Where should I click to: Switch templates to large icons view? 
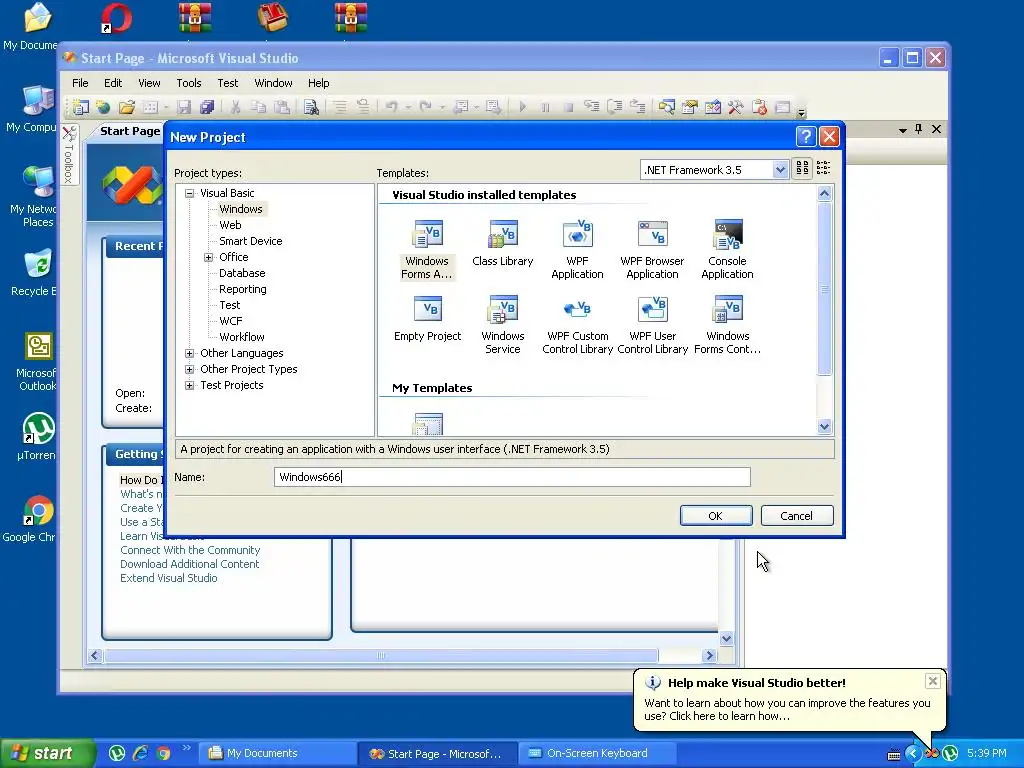coord(802,168)
